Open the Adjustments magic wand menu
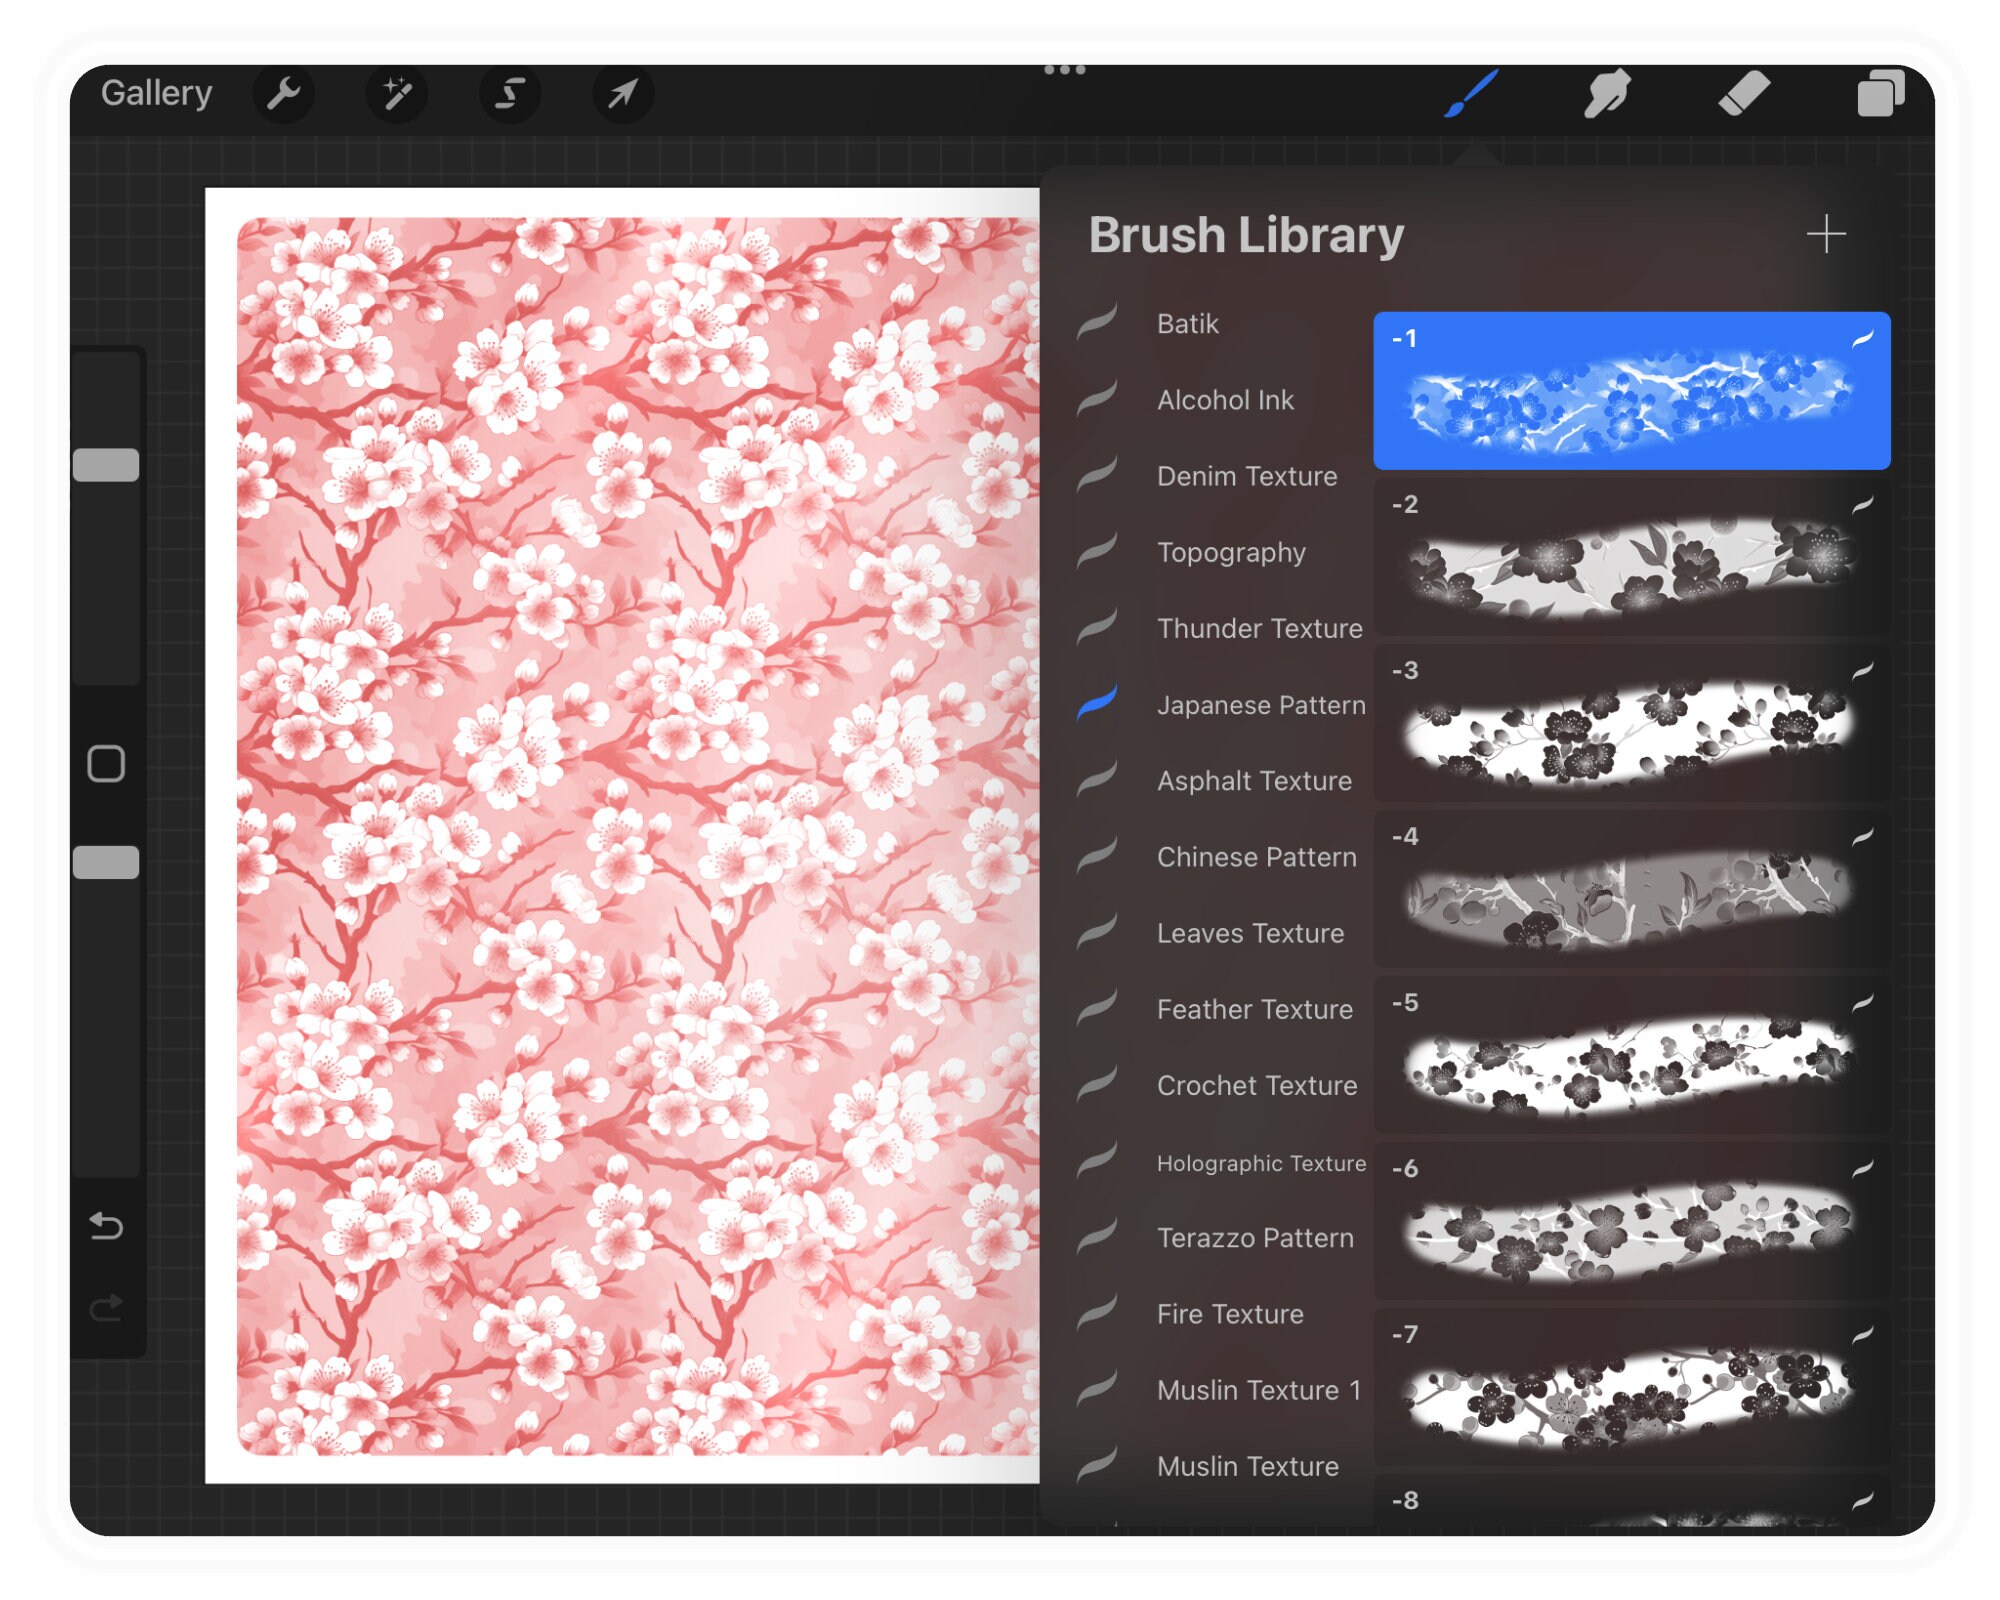The height and width of the screenshot is (1600, 2000). 397,94
